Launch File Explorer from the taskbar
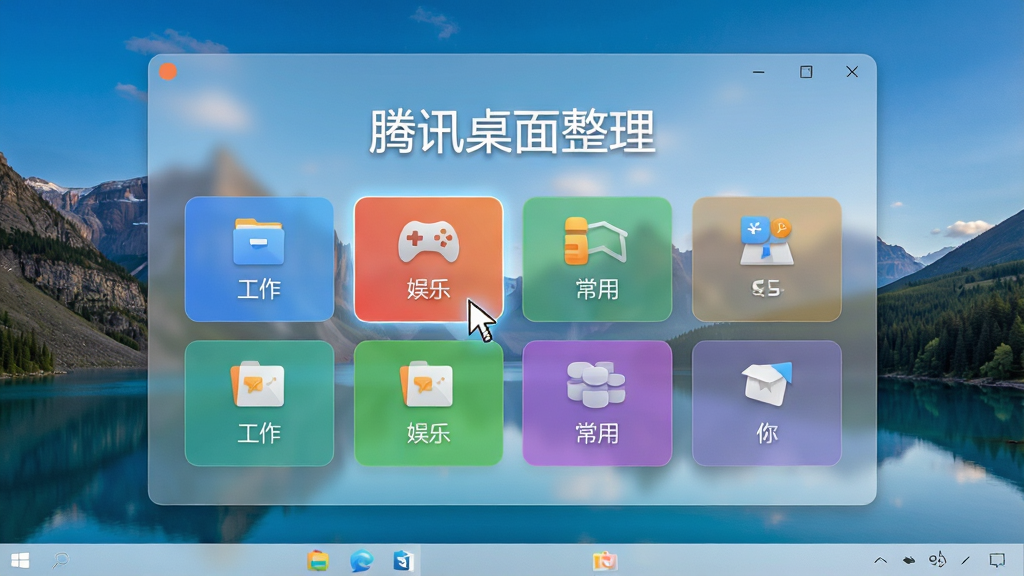This screenshot has height=576, width=1024. coord(318,560)
